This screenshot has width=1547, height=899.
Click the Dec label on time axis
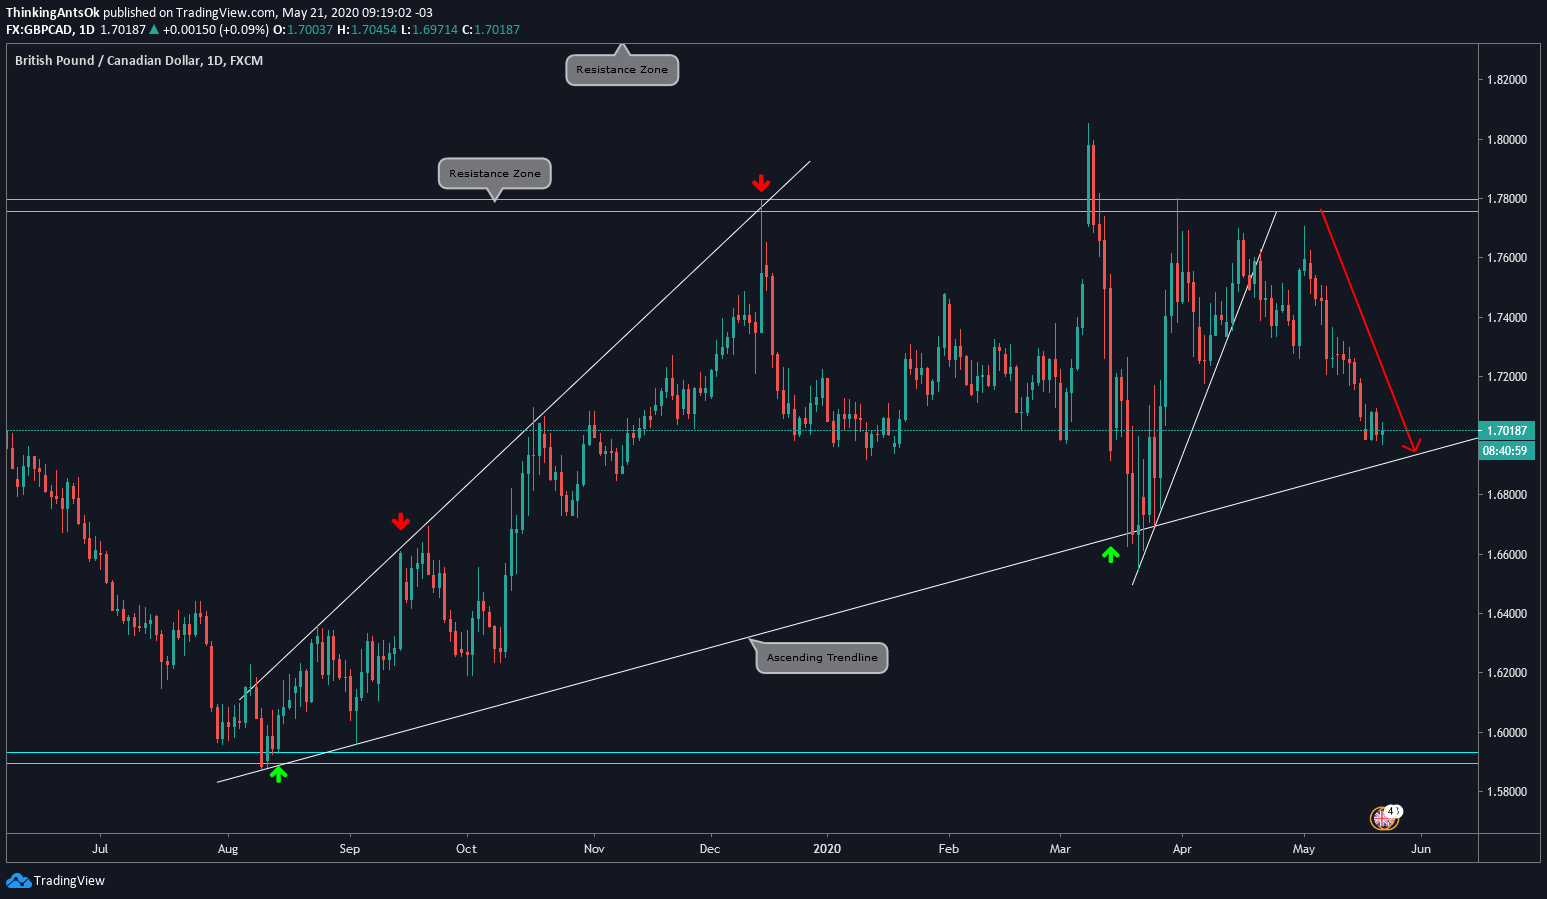tap(710, 849)
